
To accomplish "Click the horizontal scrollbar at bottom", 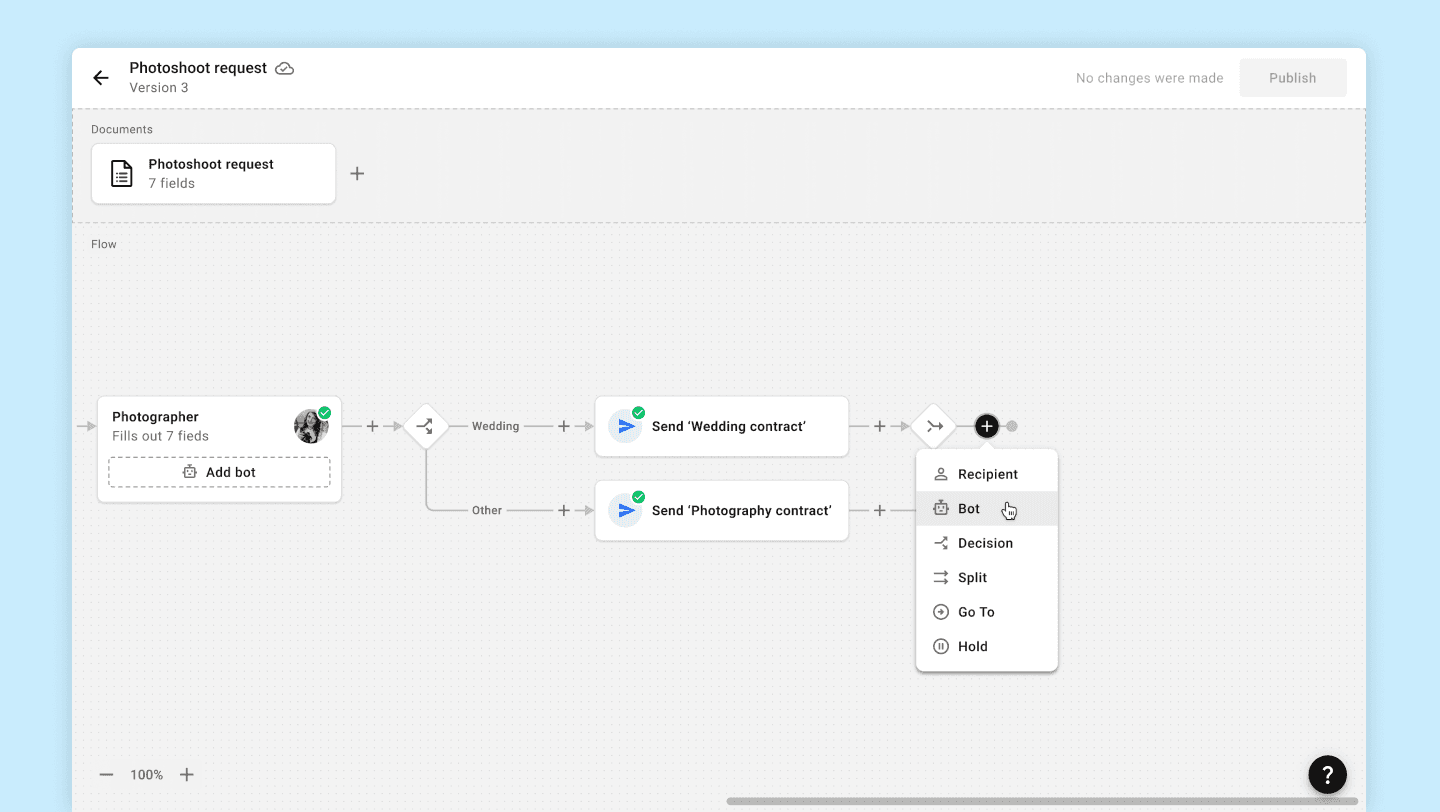I will tap(1042, 801).
